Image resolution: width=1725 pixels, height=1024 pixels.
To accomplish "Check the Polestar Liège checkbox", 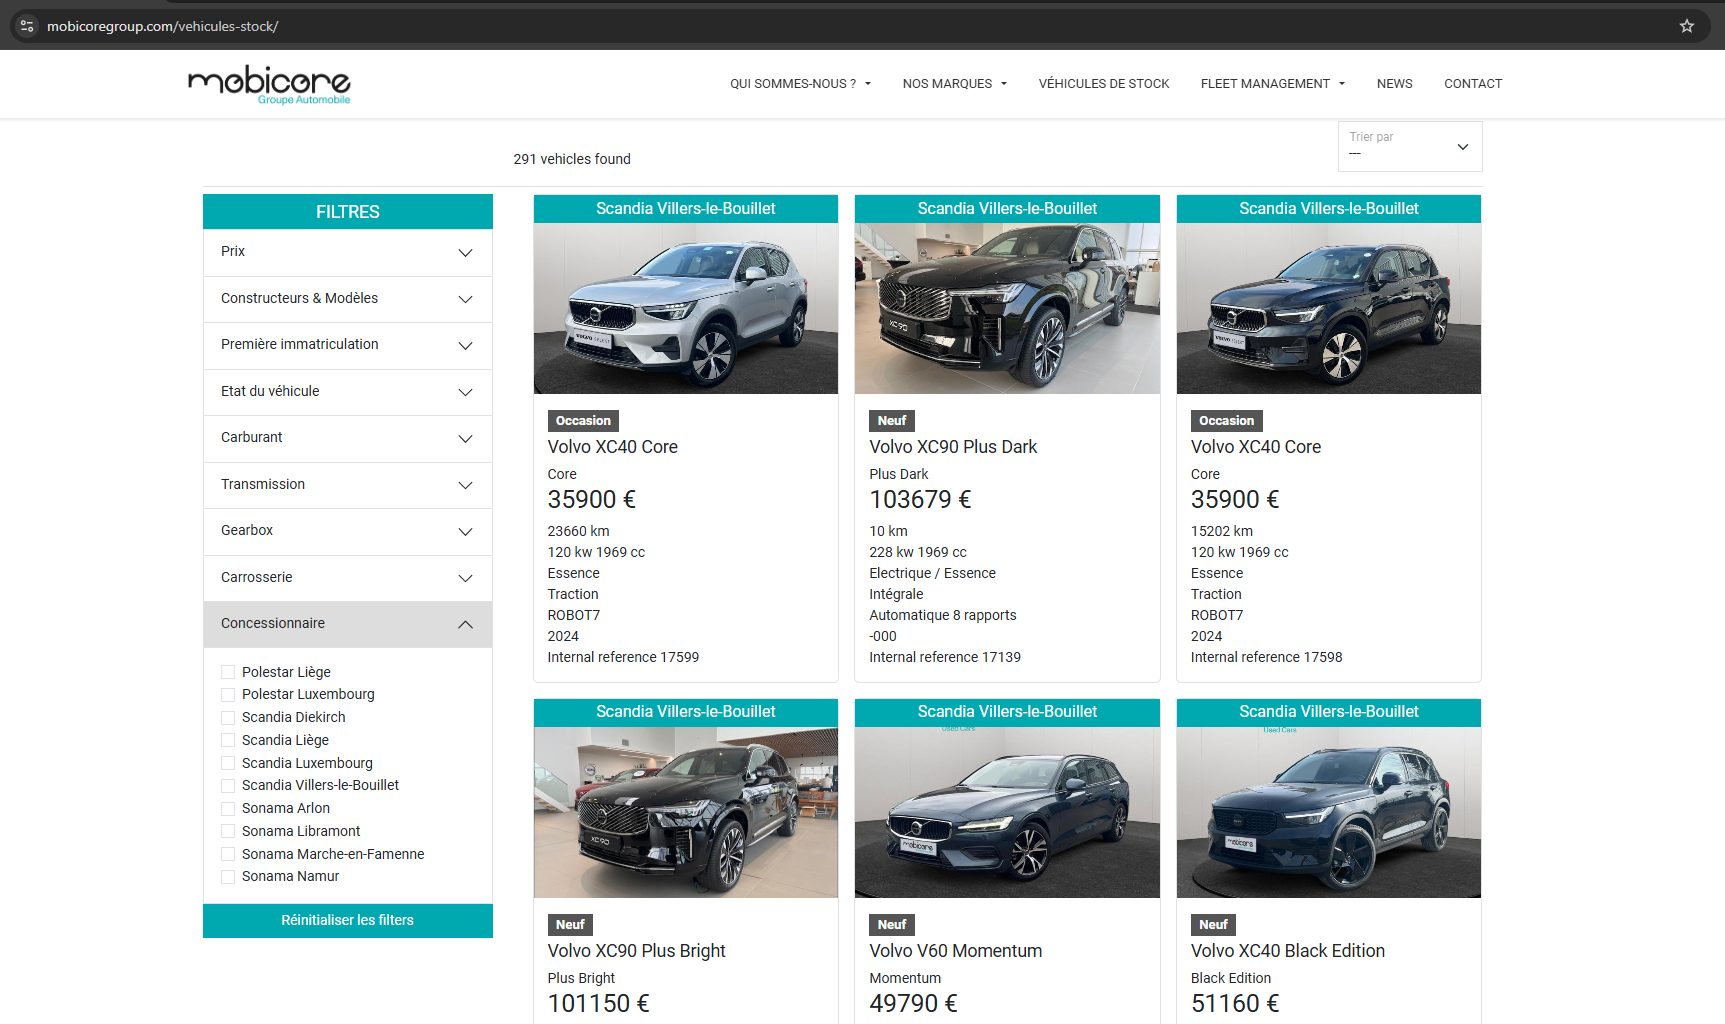I will click(x=228, y=672).
